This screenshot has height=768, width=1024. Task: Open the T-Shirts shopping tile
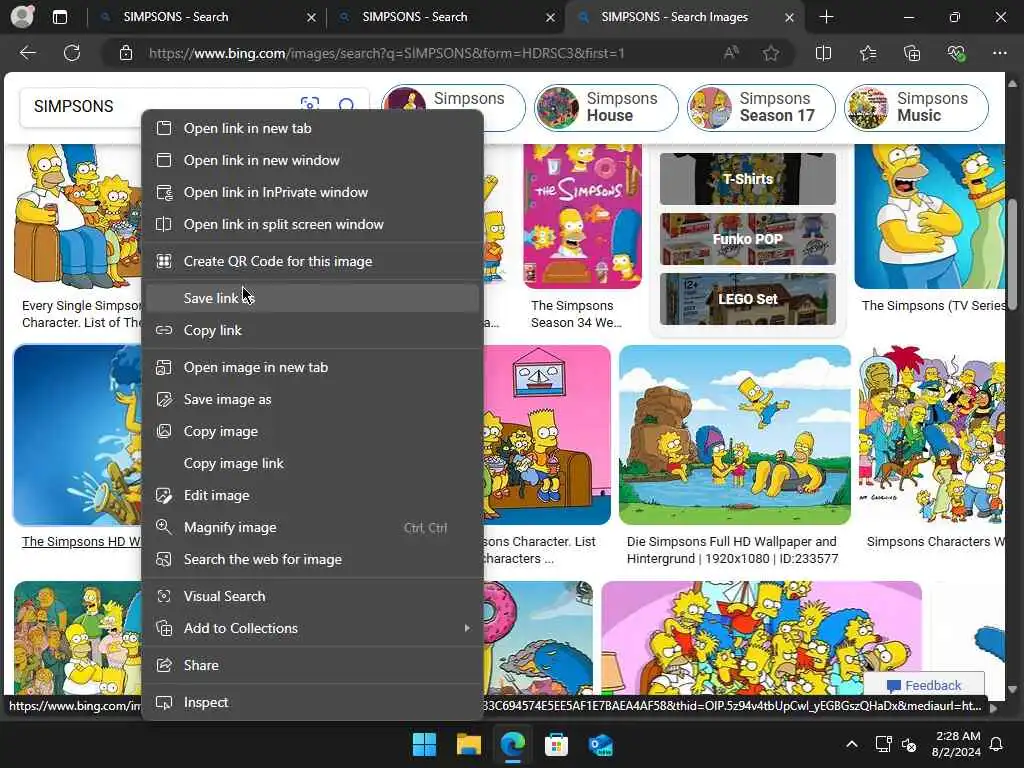pos(748,179)
